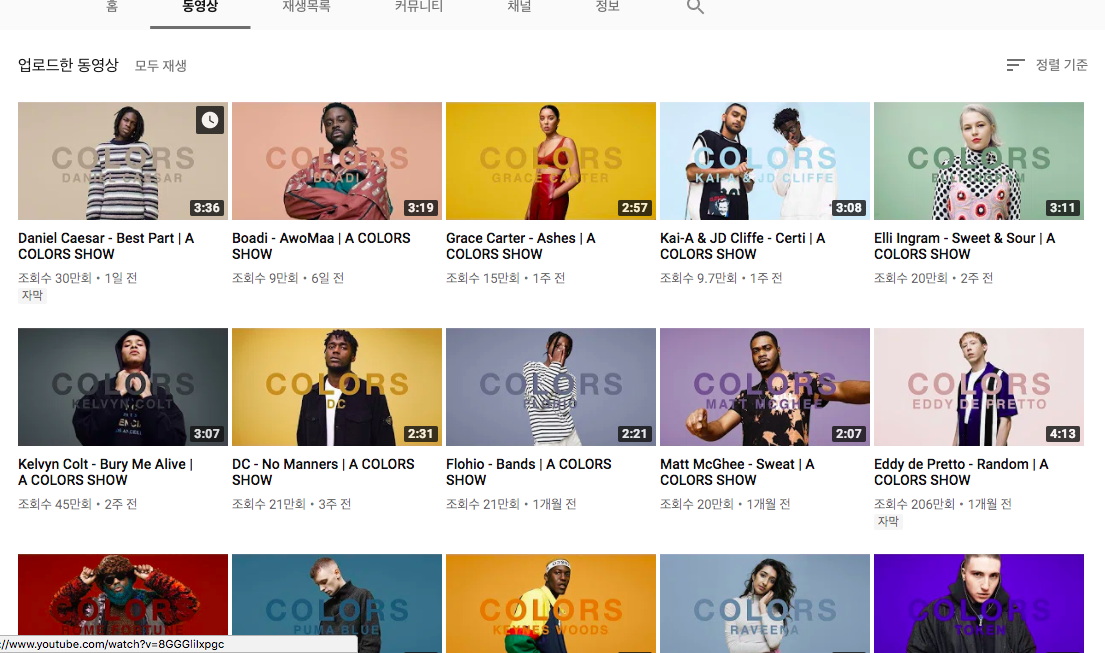The height and width of the screenshot is (653, 1105).
Task: Click Eddy de Pretto - Random title
Action: point(961,472)
